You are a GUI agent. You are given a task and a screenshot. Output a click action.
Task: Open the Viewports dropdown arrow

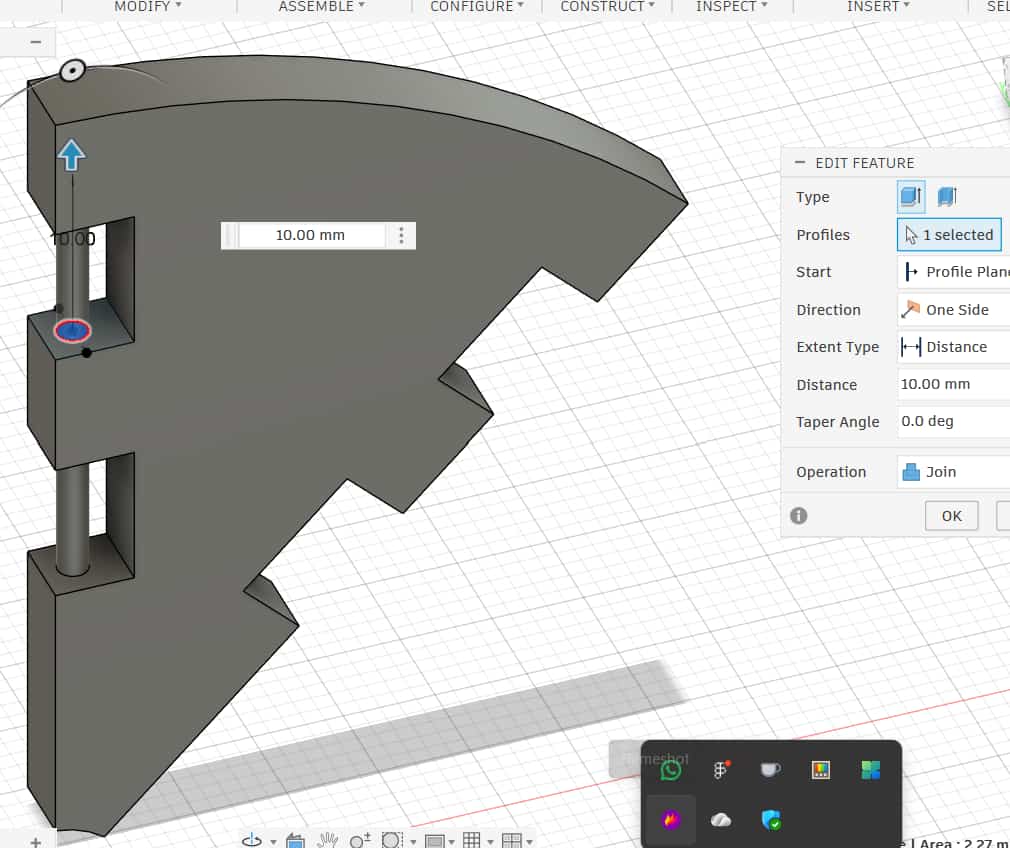(529, 842)
